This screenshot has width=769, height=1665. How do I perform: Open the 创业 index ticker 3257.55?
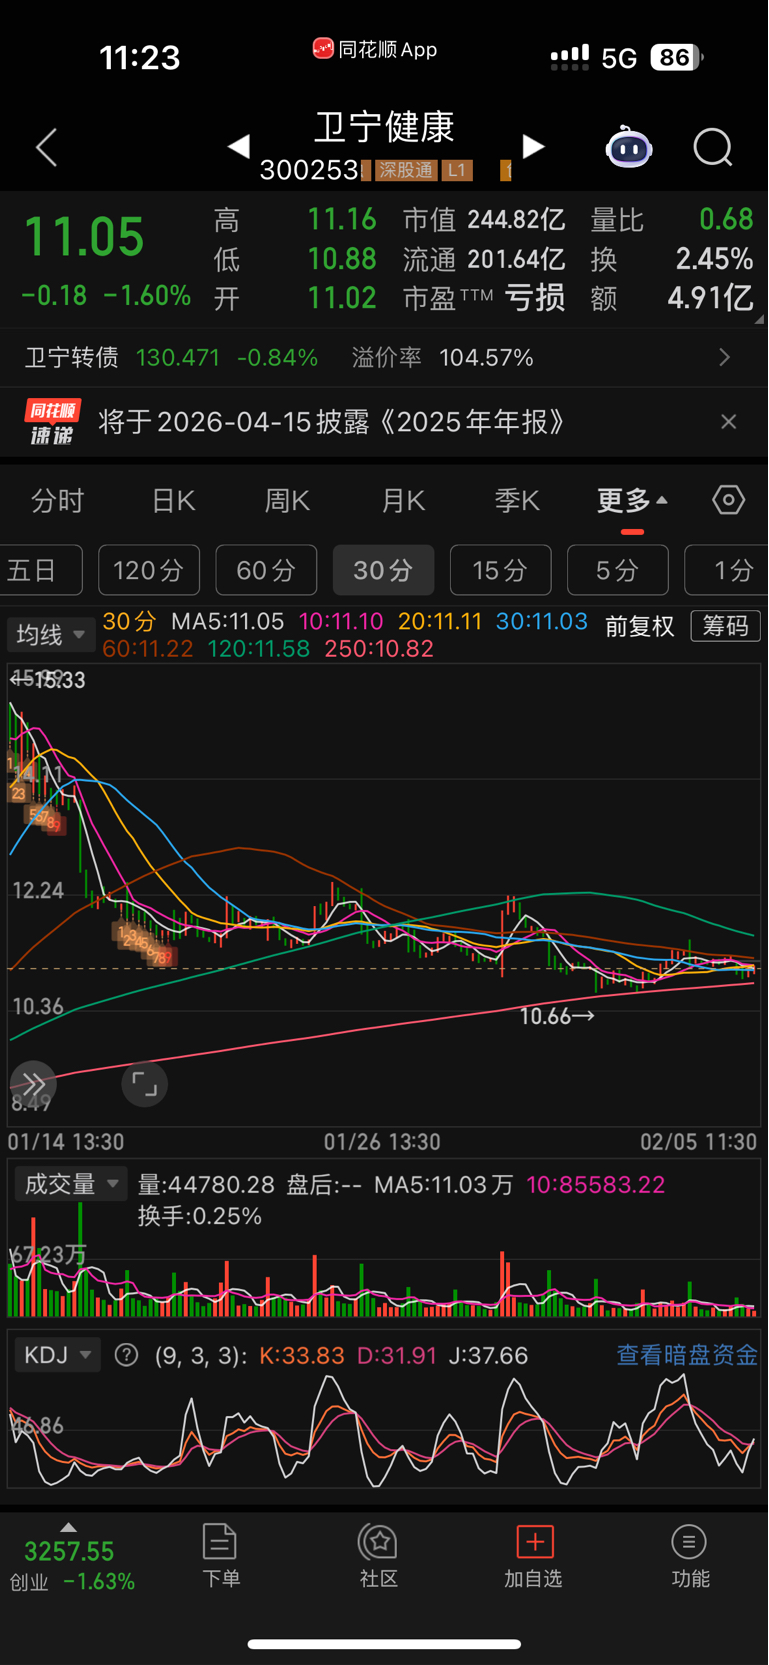(72, 1565)
